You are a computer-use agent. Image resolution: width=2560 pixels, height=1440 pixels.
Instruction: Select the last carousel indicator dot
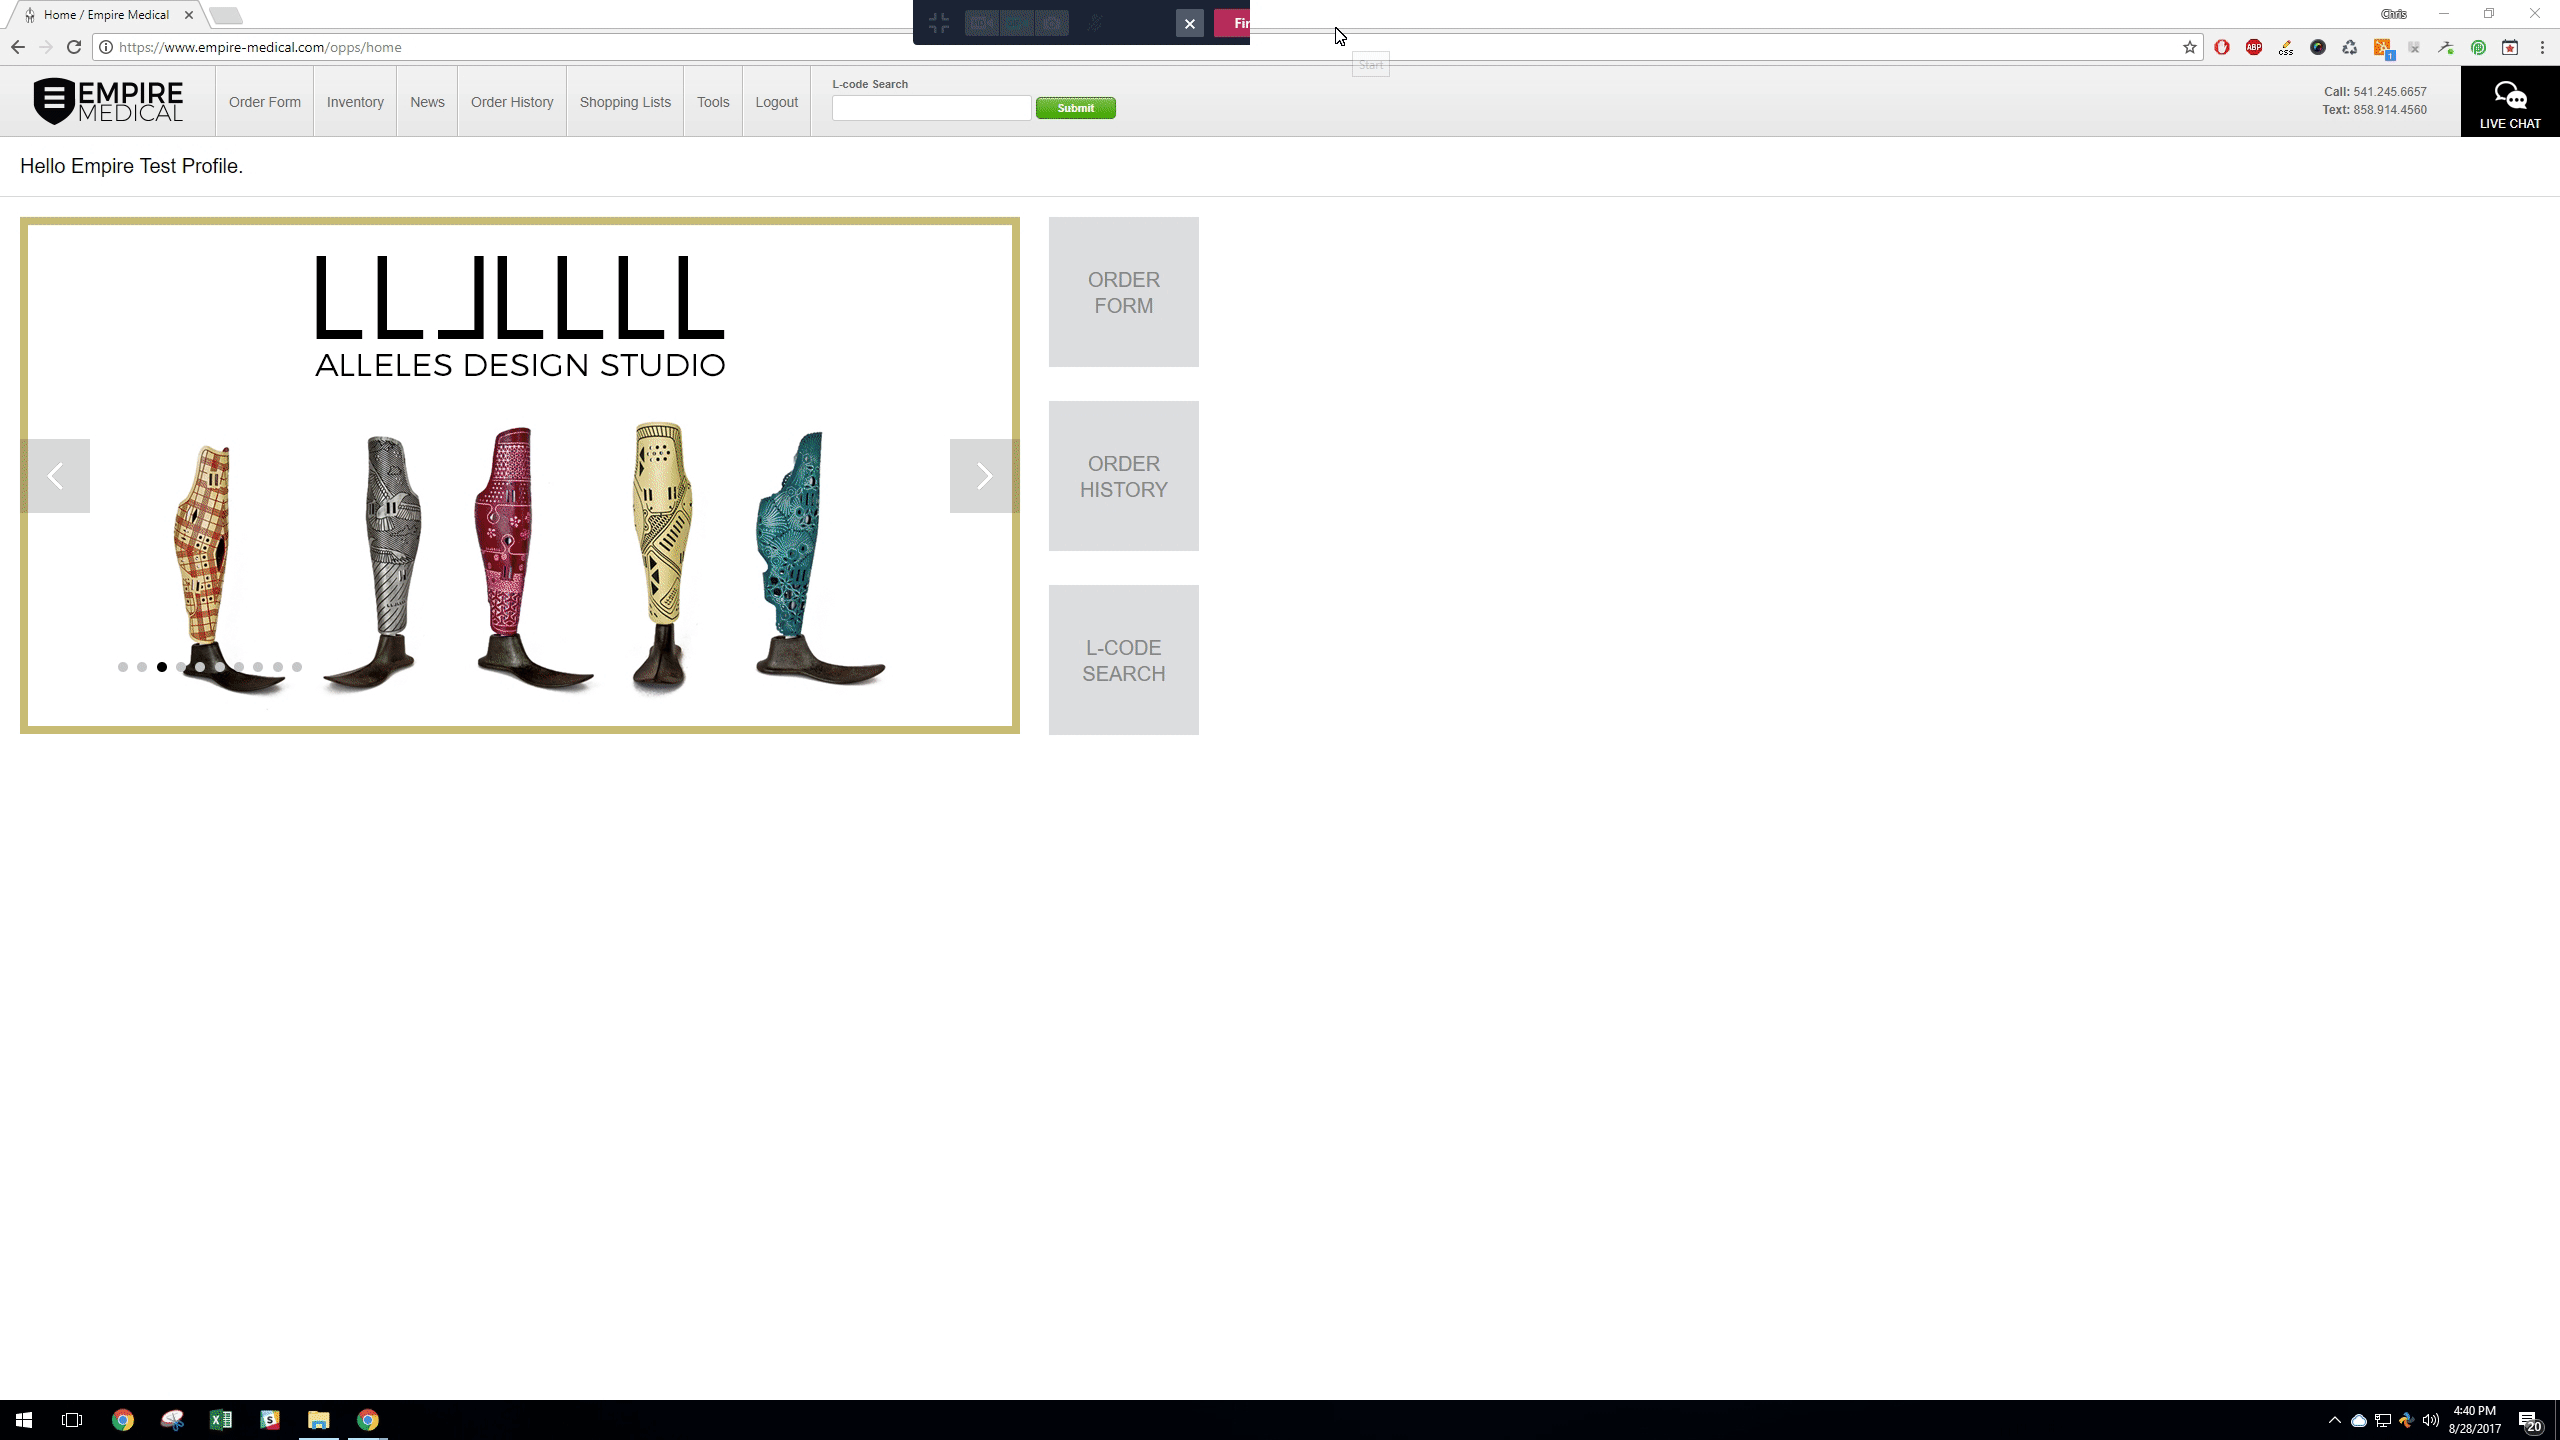(297, 667)
